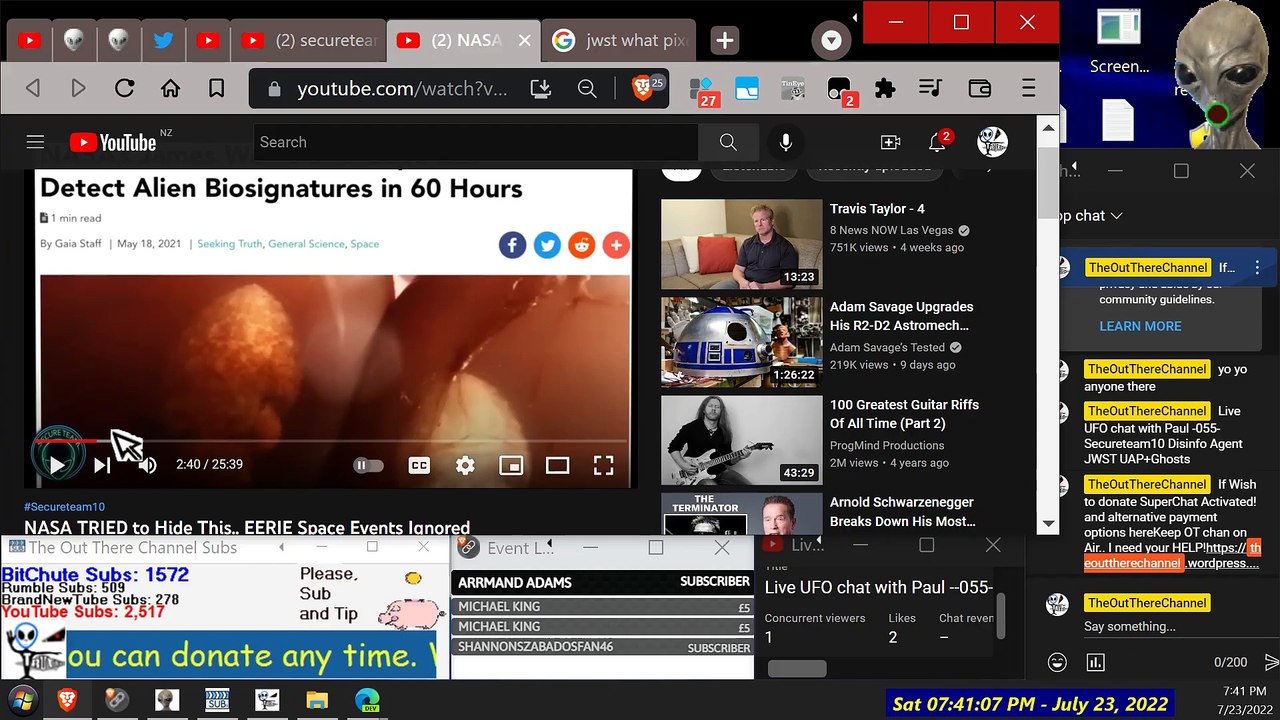This screenshot has height=720, width=1280.
Task: Open Brave Shields lion icon
Action: tap(642, 89)
